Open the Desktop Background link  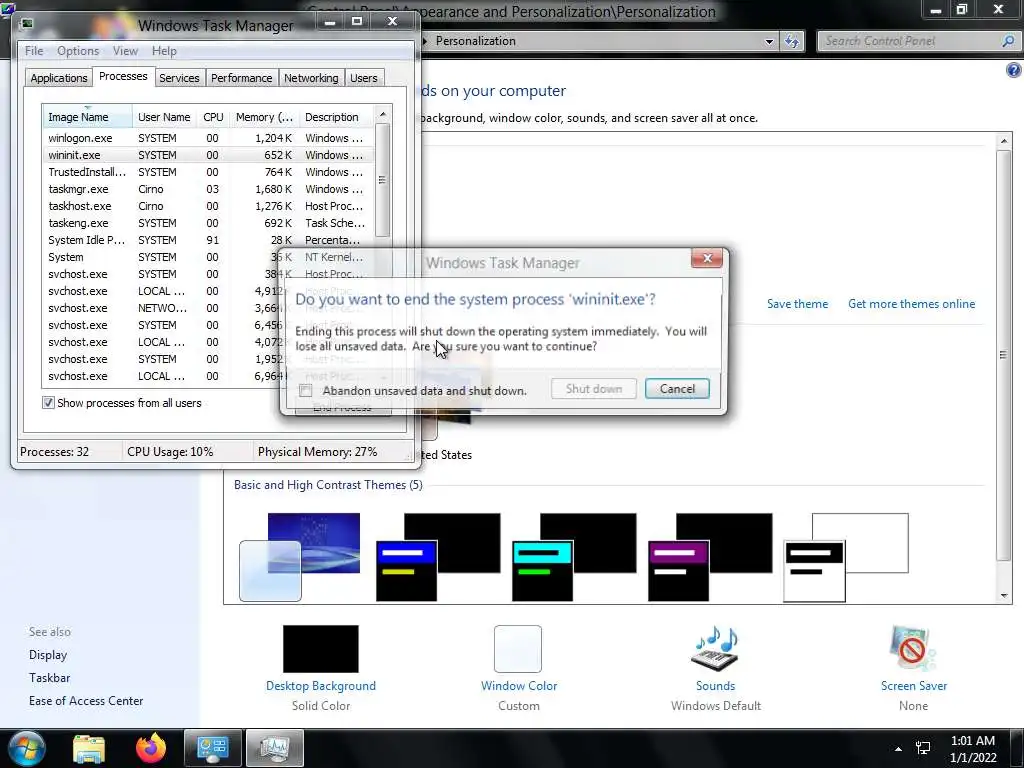(x=321, y=686)
